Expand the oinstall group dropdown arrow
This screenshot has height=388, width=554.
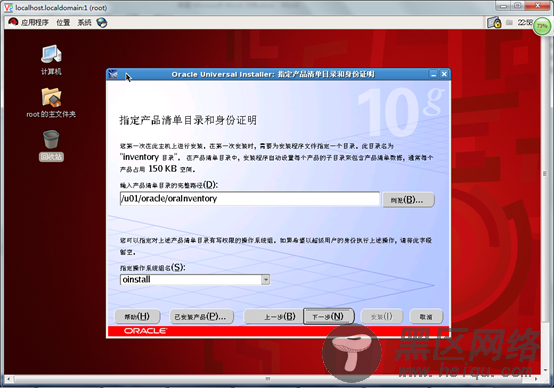point(265,280)
